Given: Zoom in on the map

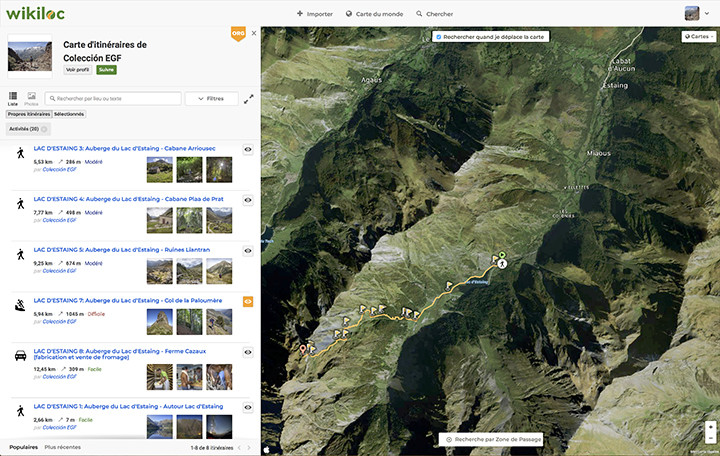Looking at the screenshot, I should tap(710, 425).
